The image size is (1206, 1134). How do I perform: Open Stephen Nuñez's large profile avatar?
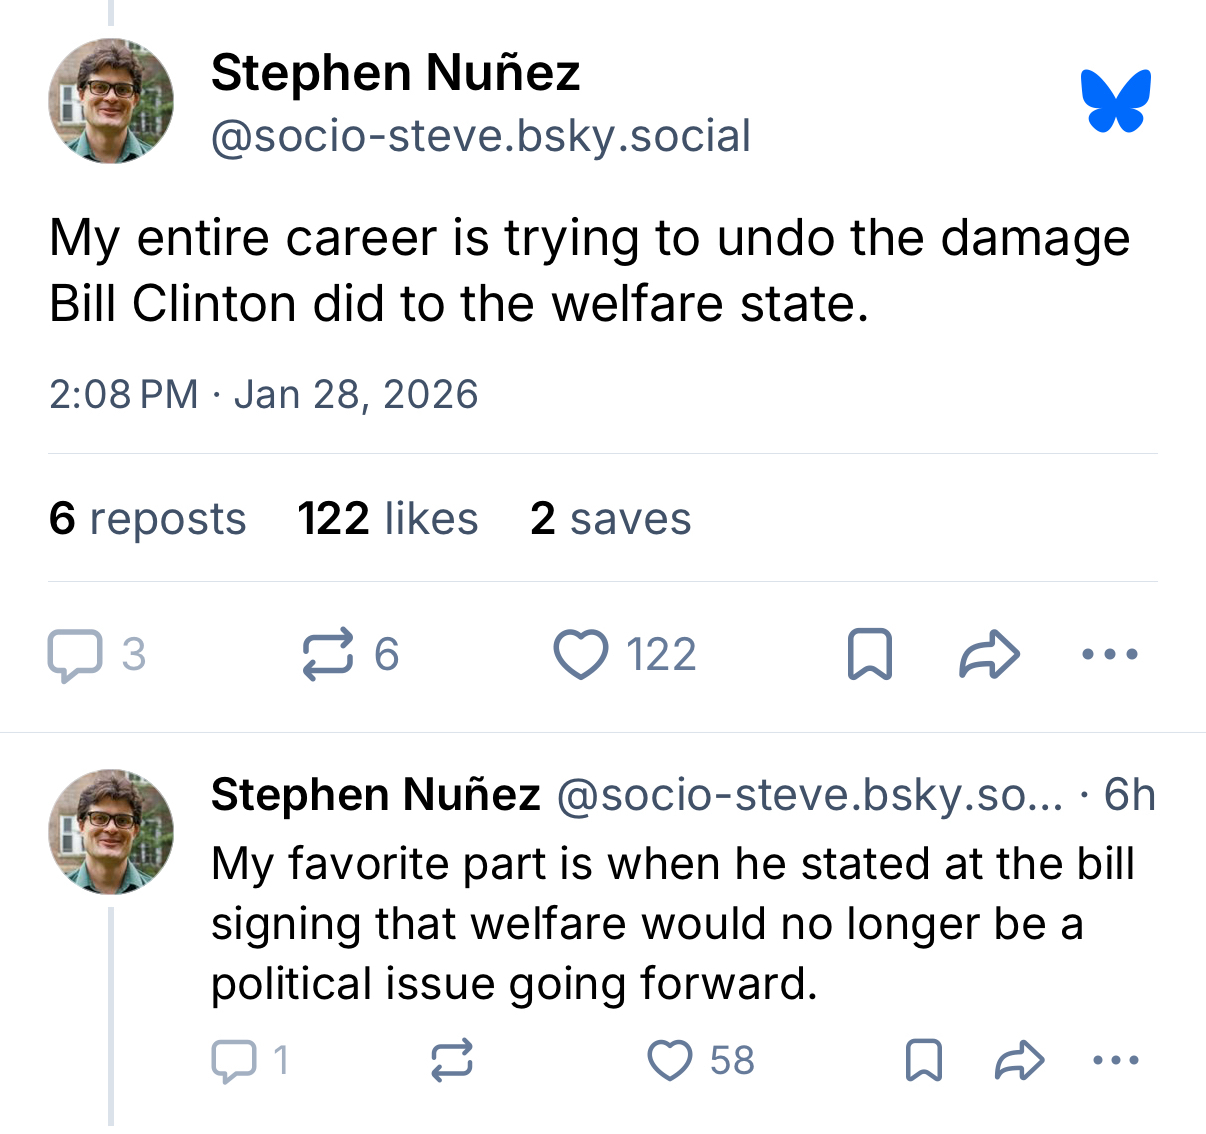[111, 101]
